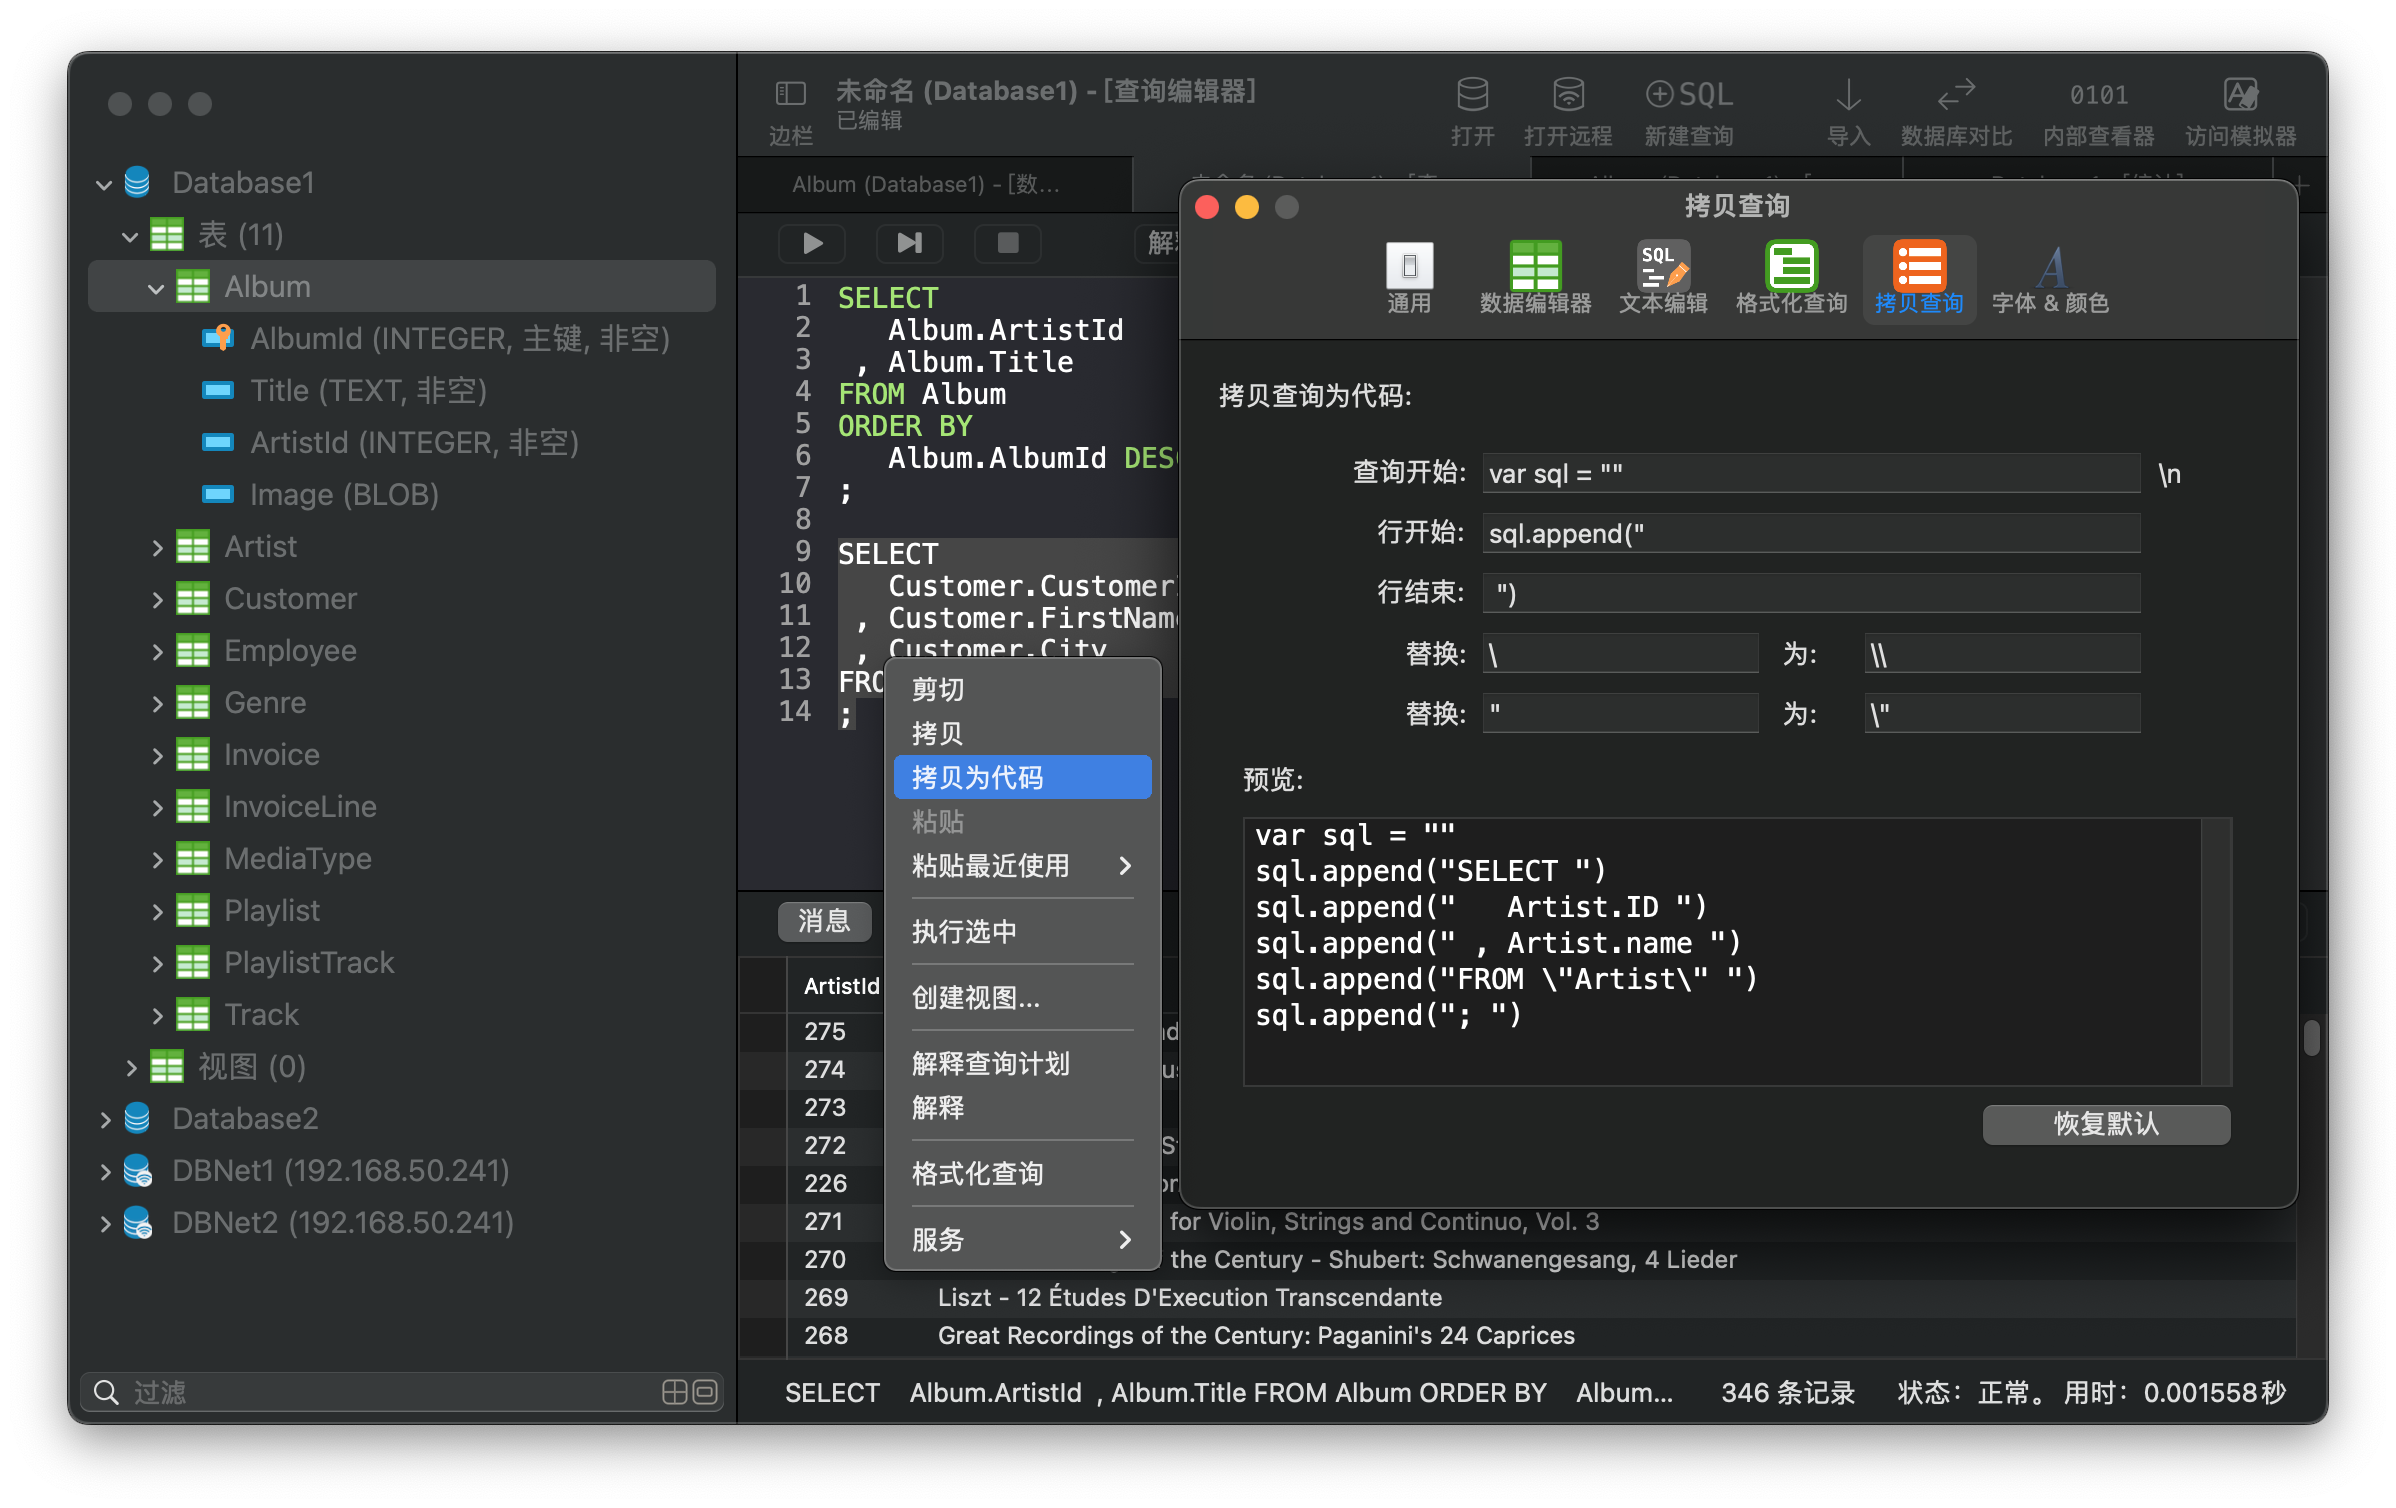The height and width of the screenshot is (1508, 2396).
Task: Choose 拷贝为代码 from the context menu
Action: (1022, 777)
